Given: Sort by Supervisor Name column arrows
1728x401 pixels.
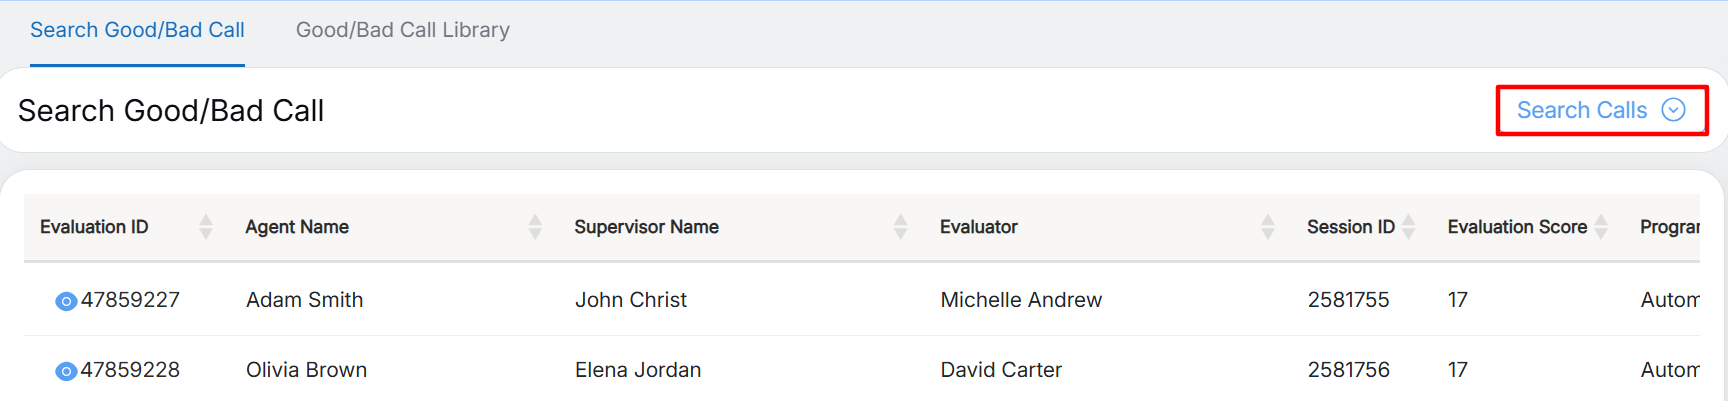Looking at the screenshot, I should point(900,227).
